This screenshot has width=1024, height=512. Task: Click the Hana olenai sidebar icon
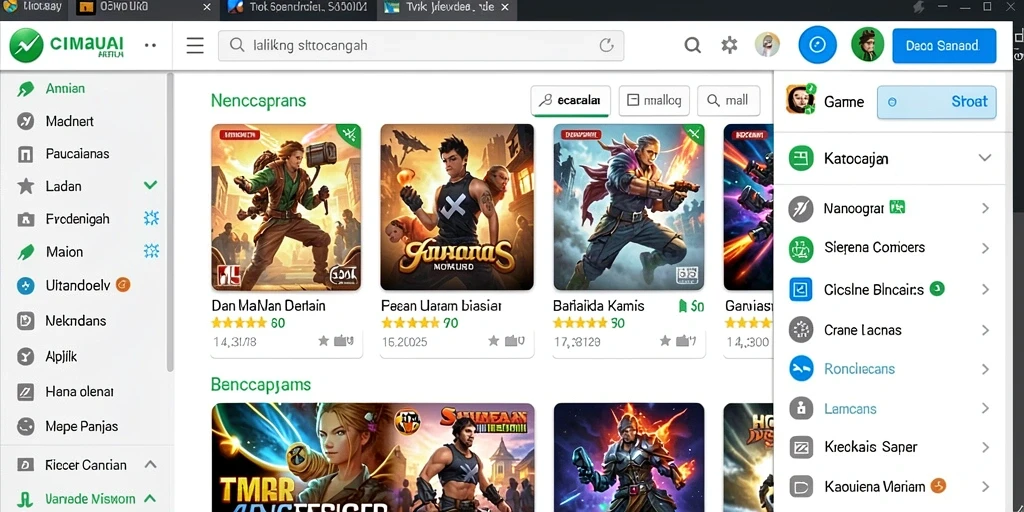[25, 392]
